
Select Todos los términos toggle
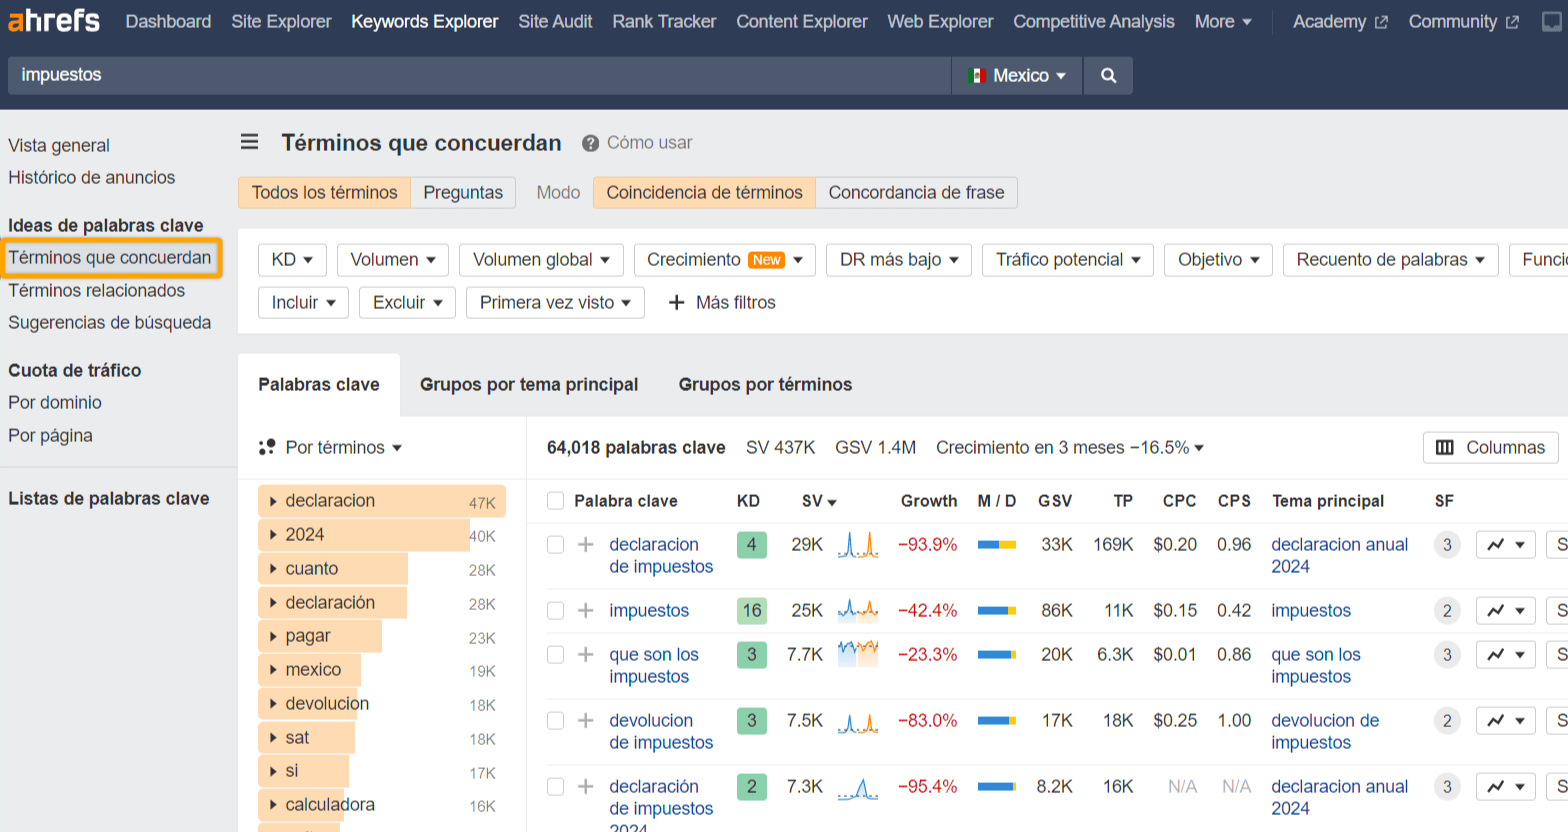tap(324, 192)
